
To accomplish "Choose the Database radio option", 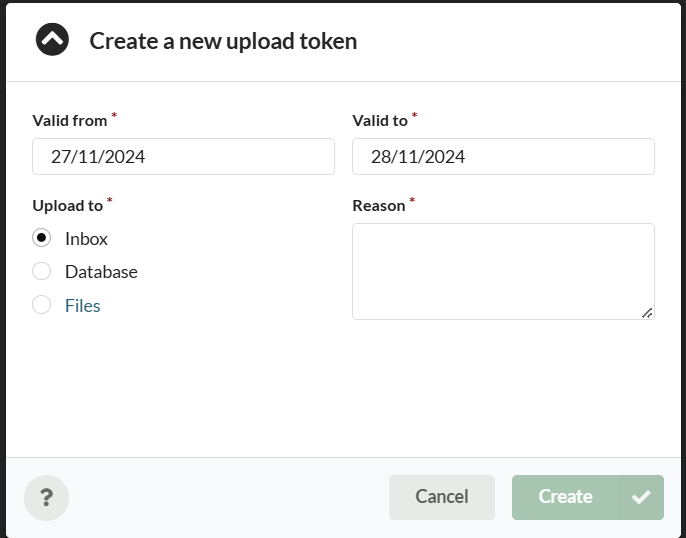I will click(42, 272).
